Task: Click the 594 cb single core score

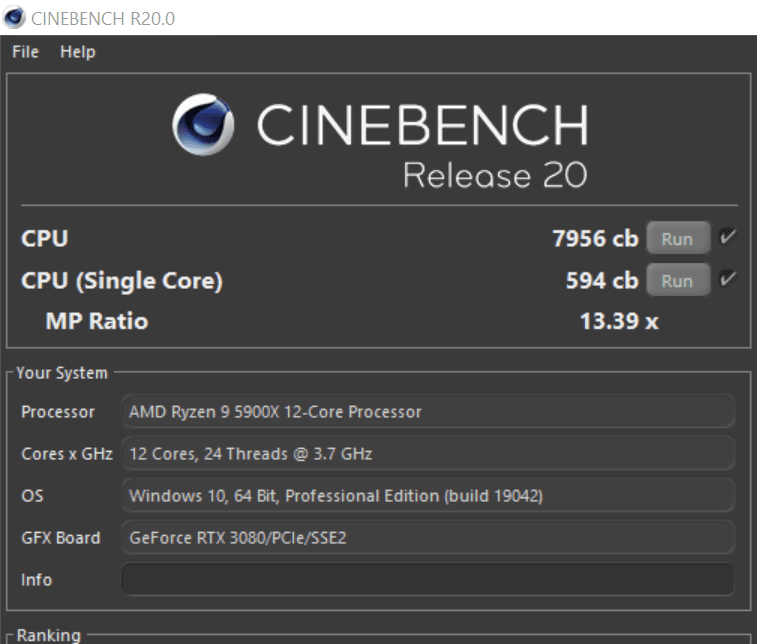Action: (602, 280)
